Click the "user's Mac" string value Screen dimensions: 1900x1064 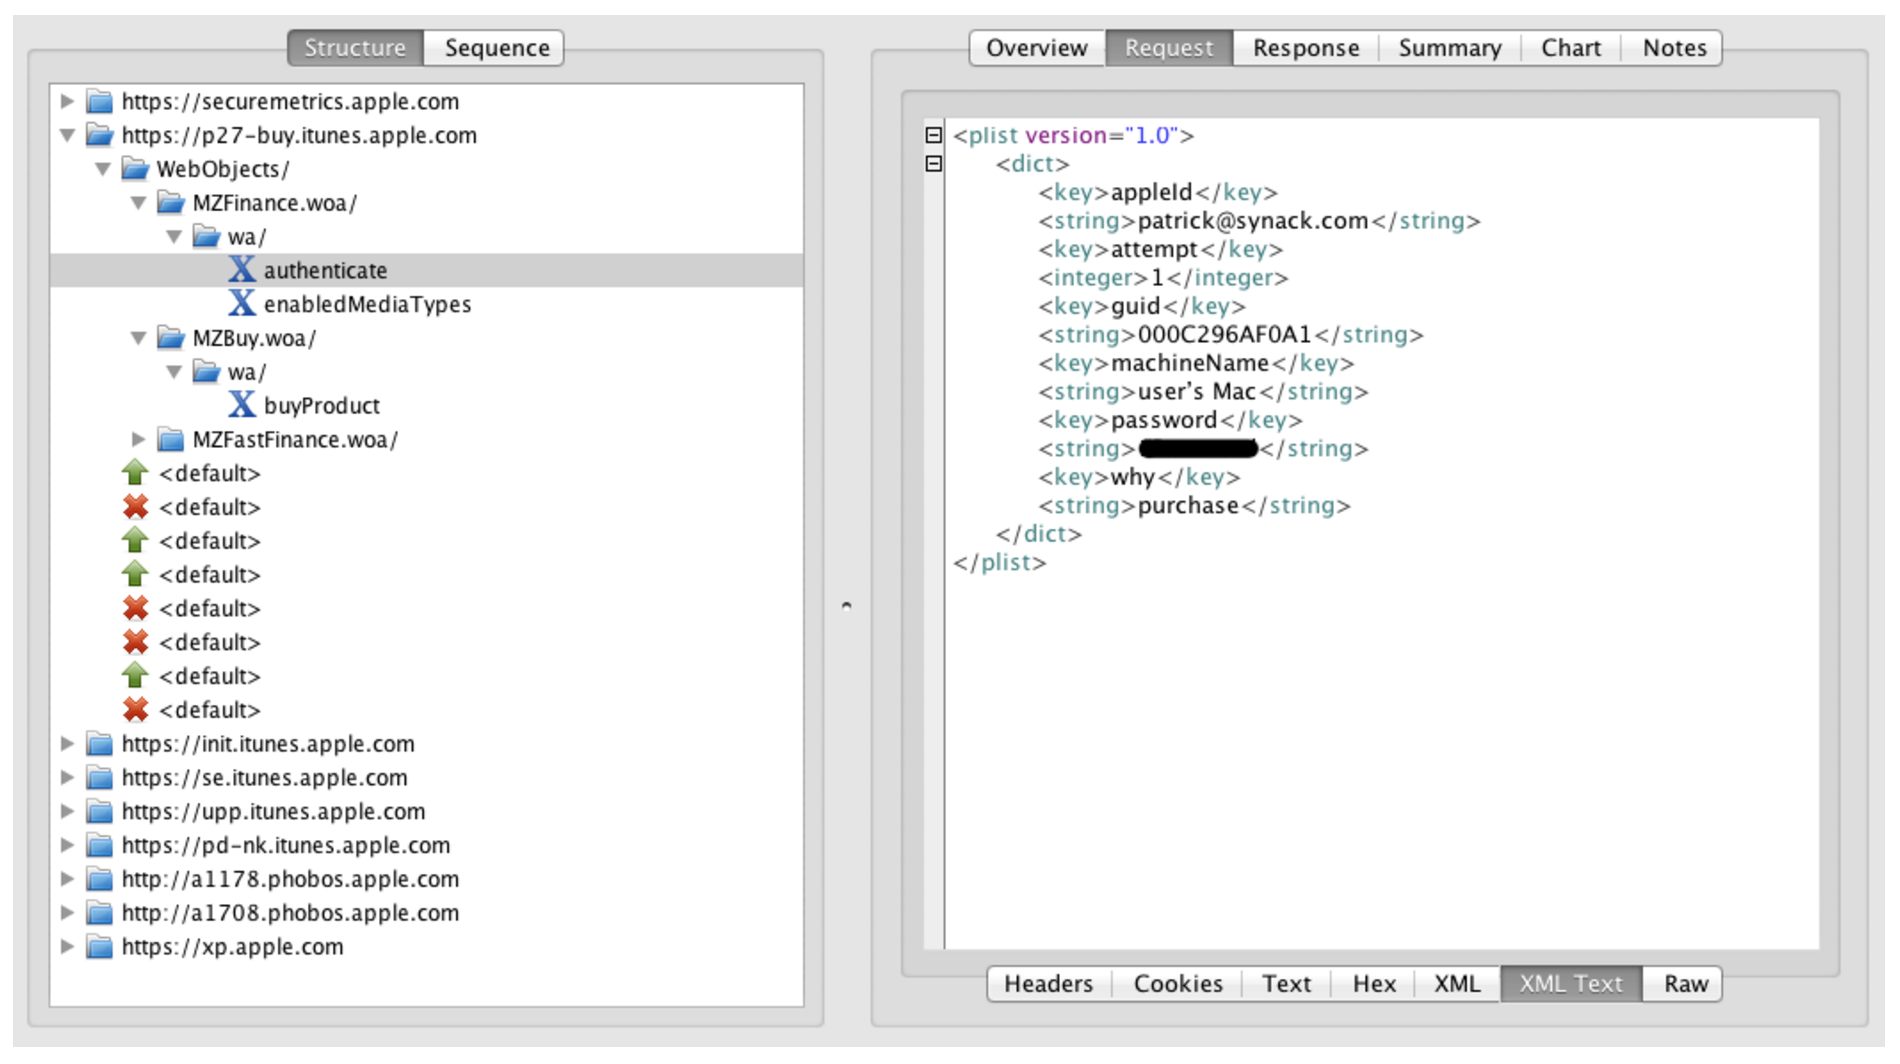[x=1196, y=392]
